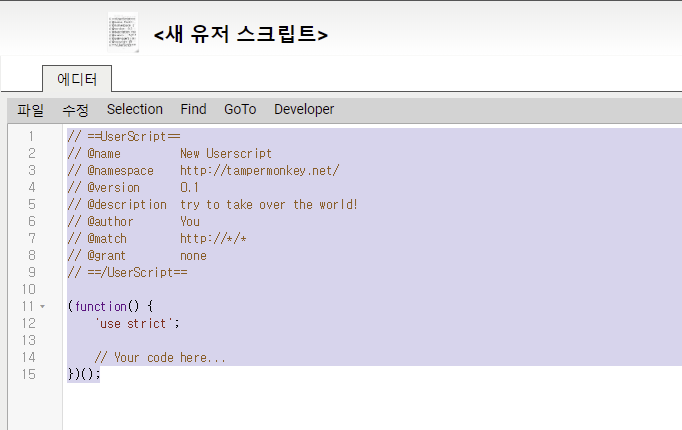Viewport: 682px width, 430px height.
Task: Click '@description' metadata key
Action: 127,204
